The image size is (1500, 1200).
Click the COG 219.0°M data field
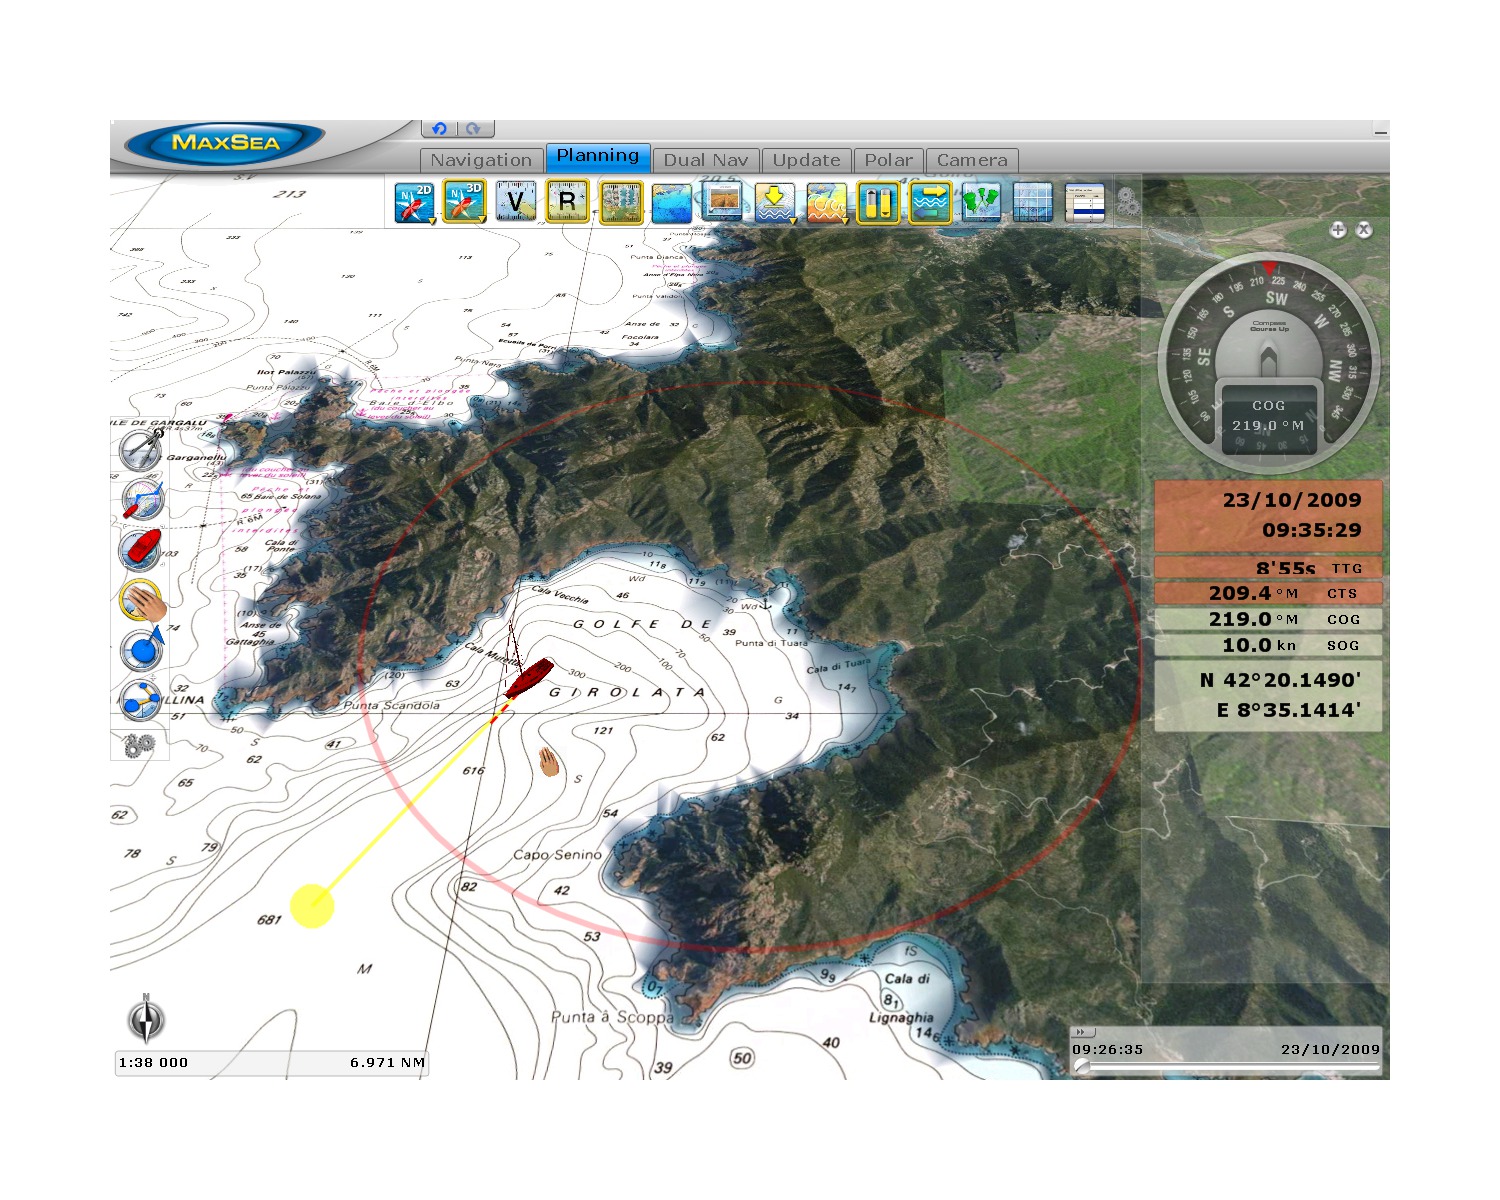coord(1268,620)
